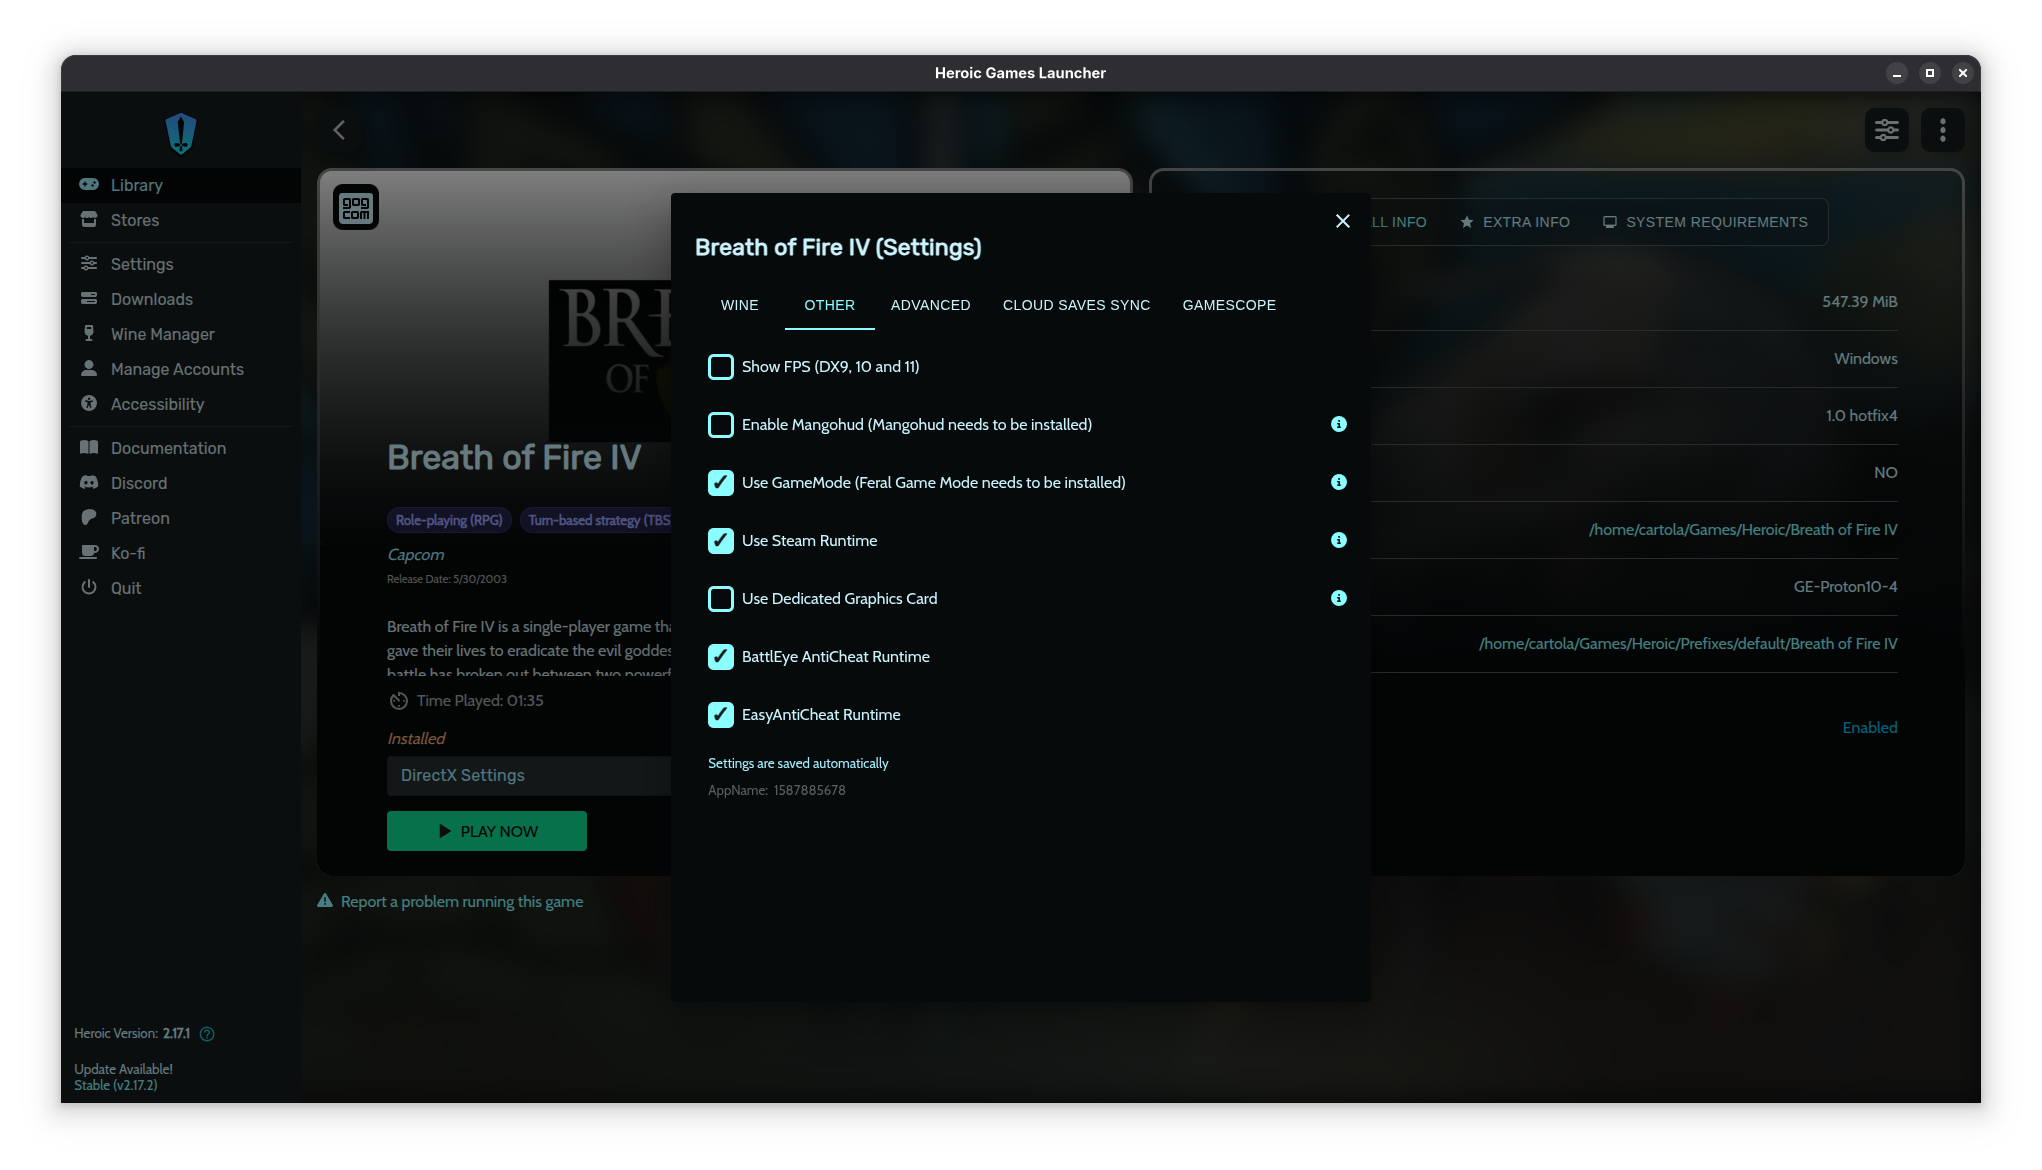Click the Wine Manager glass icon

[x=89, y=333]
